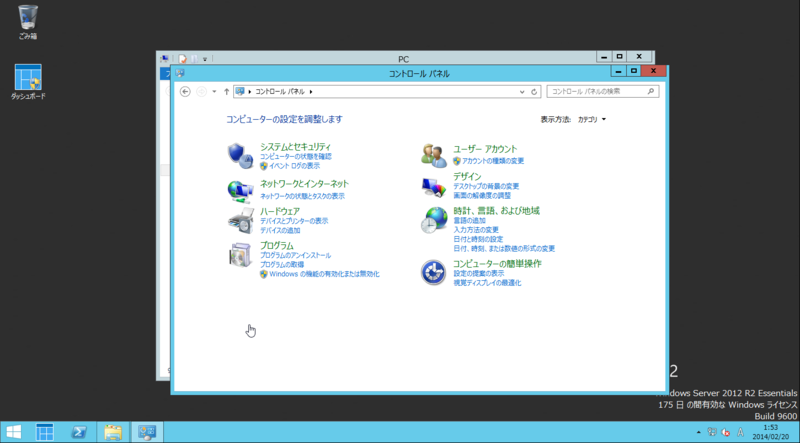Open イベント ログの表示 link

click(x=294, y=166)
